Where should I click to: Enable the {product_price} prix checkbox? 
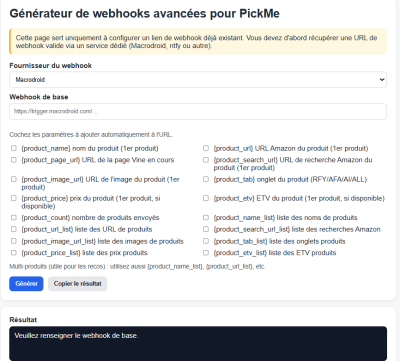(x=14, y=198)
